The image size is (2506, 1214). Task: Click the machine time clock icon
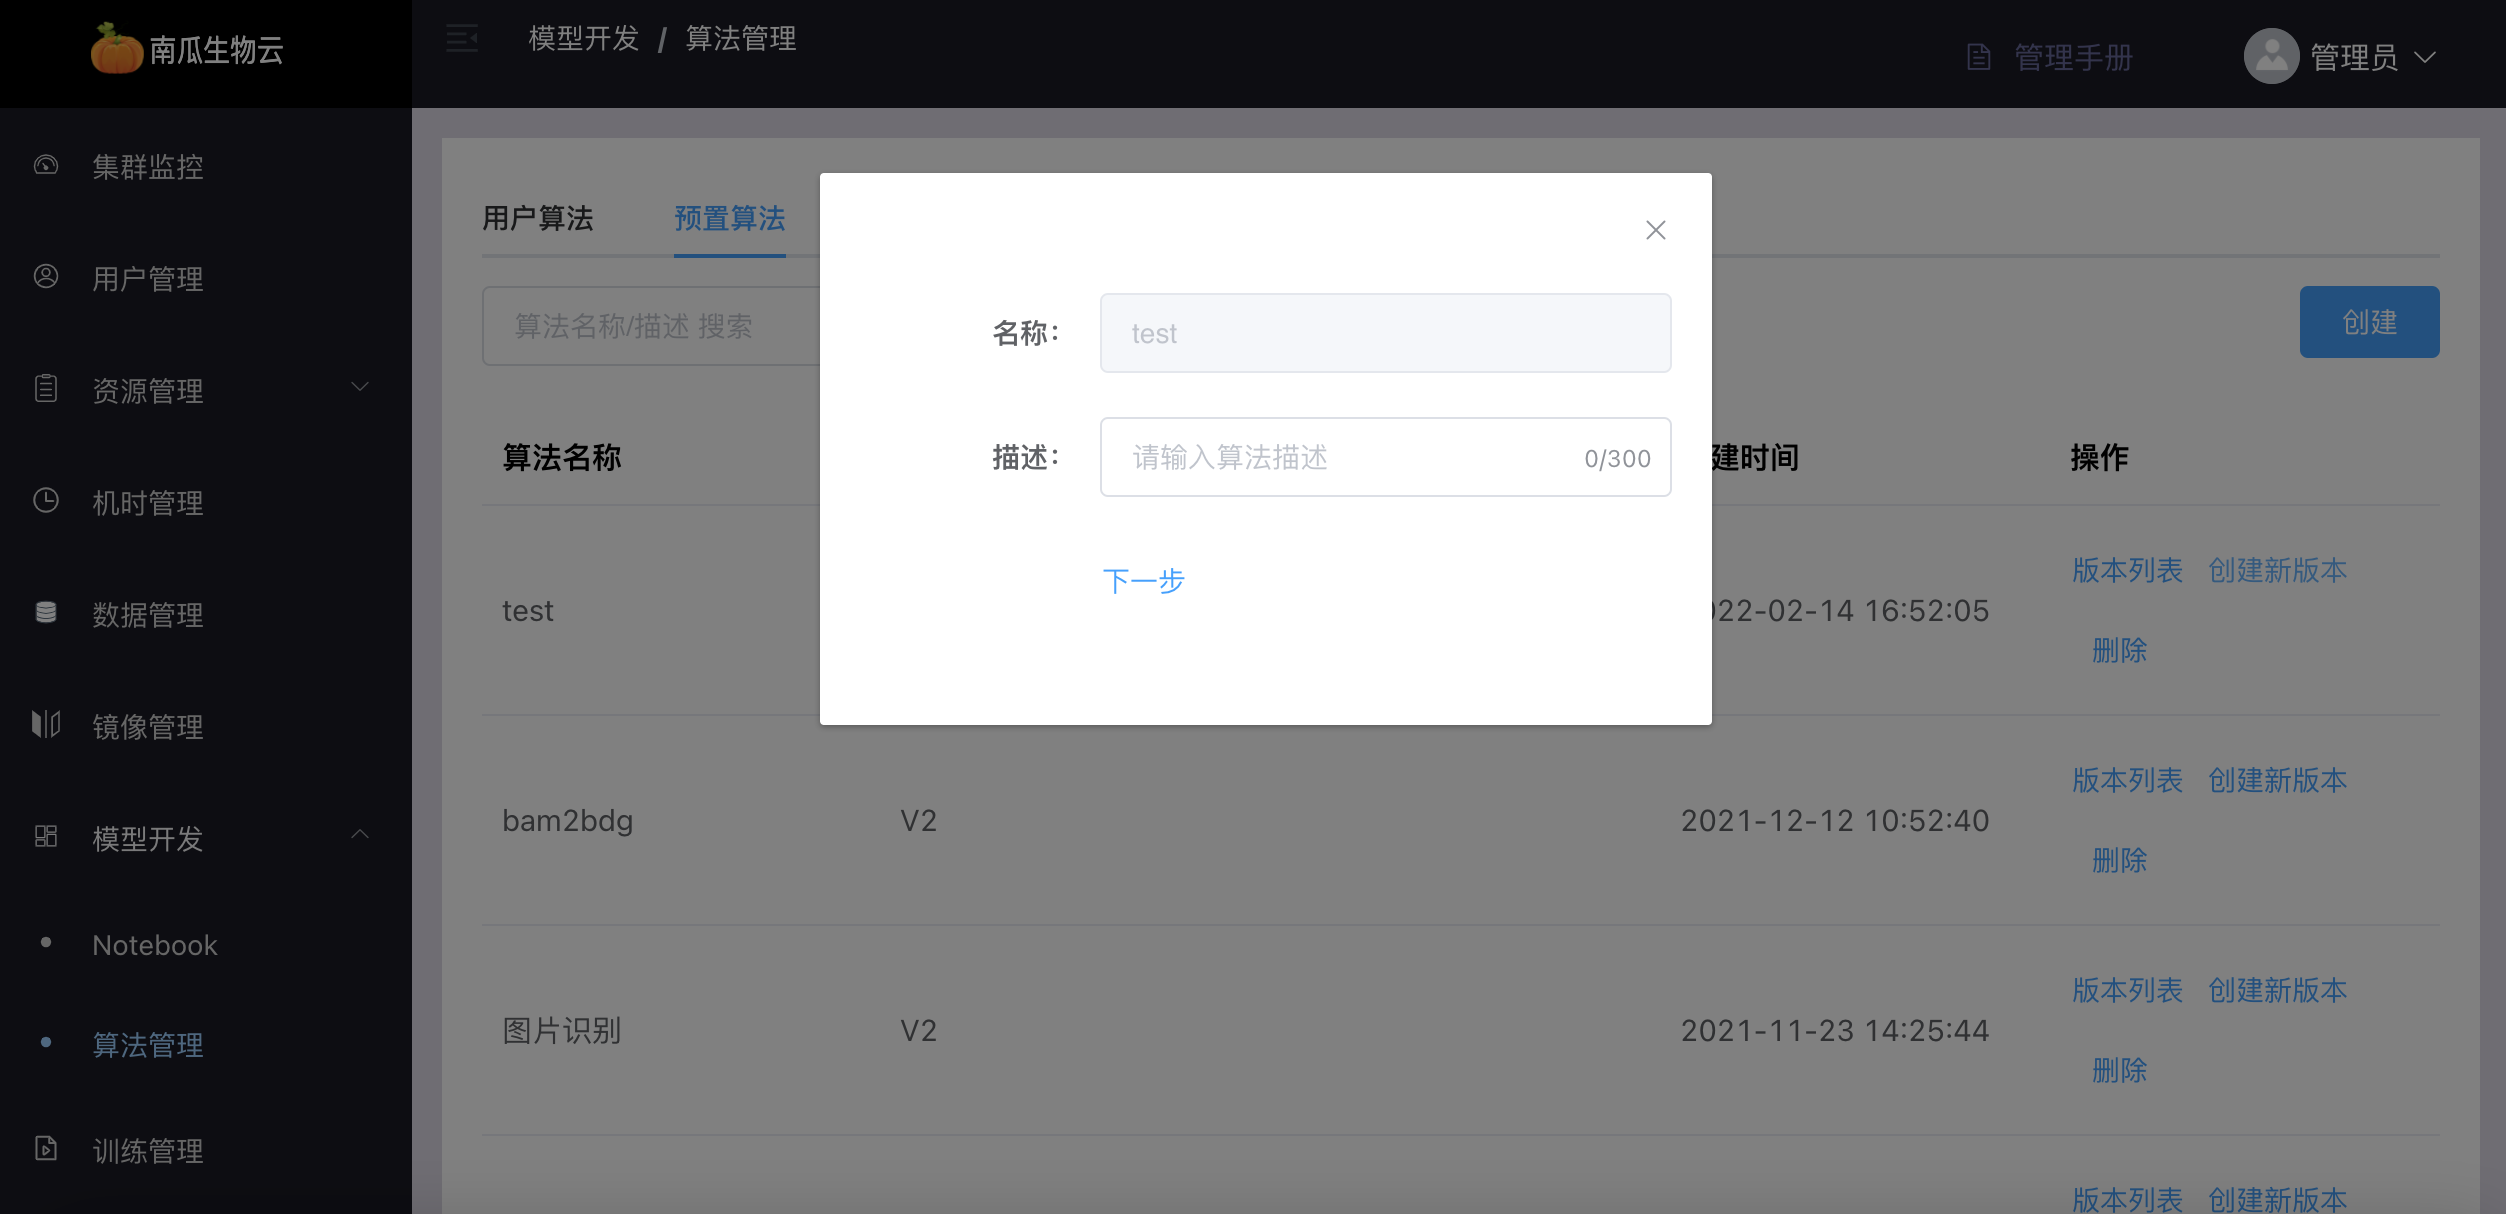click(46, 500)
